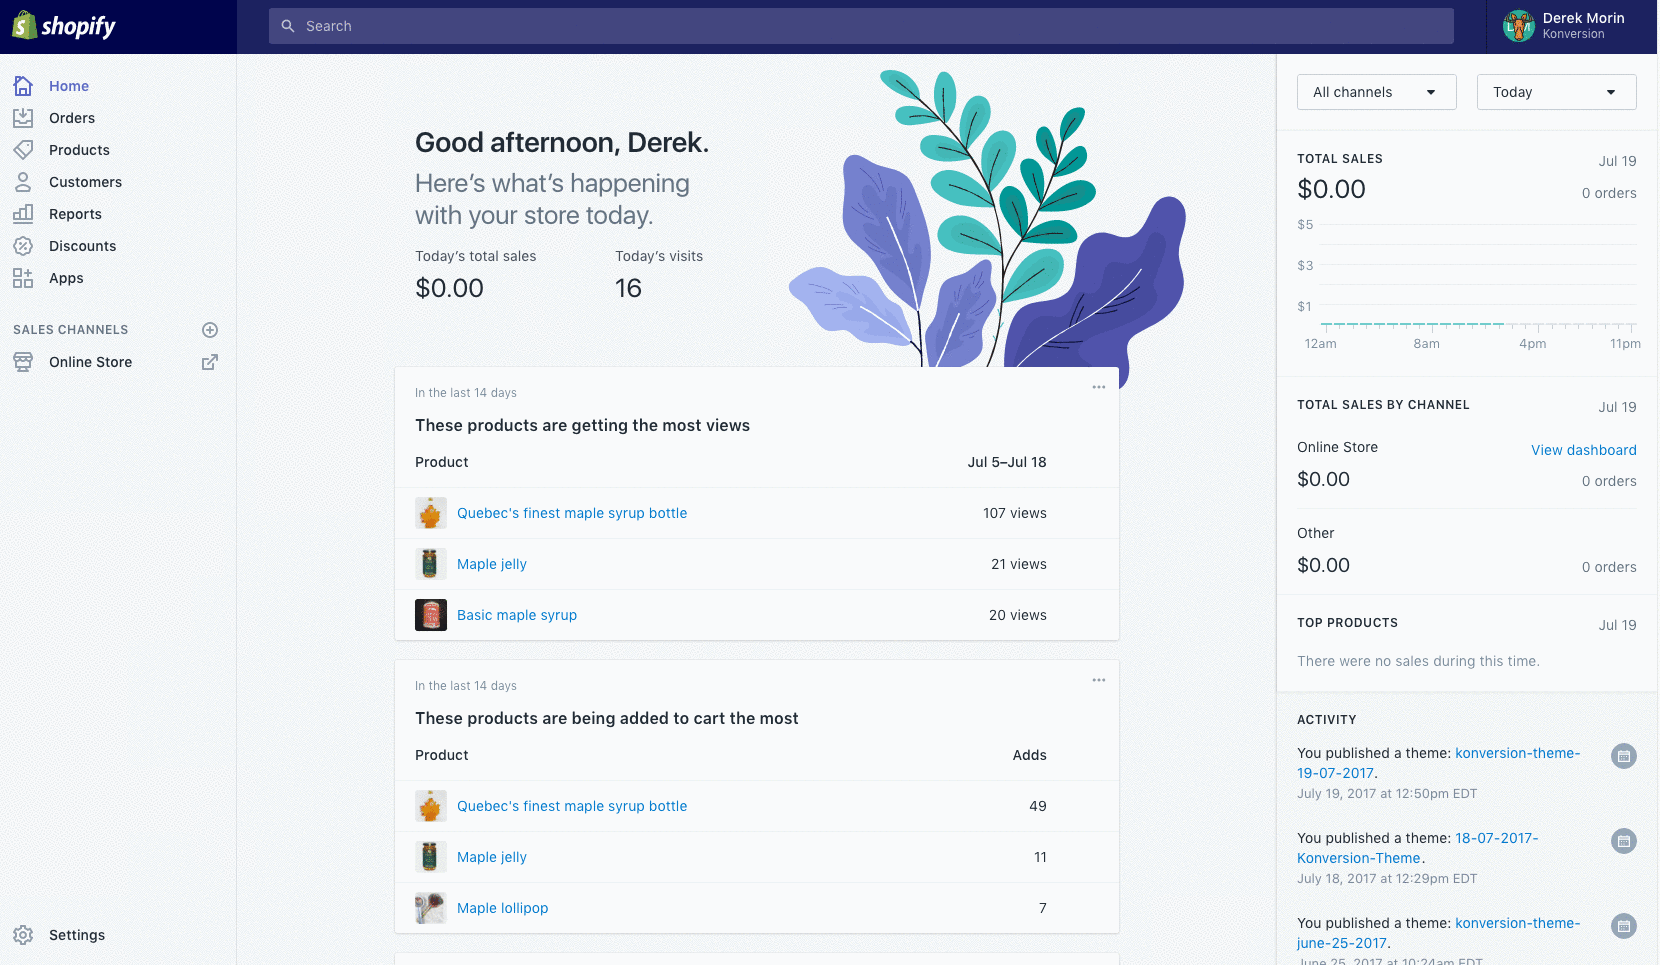Open Maple jelly thumbnail in views list

(431, 564)
